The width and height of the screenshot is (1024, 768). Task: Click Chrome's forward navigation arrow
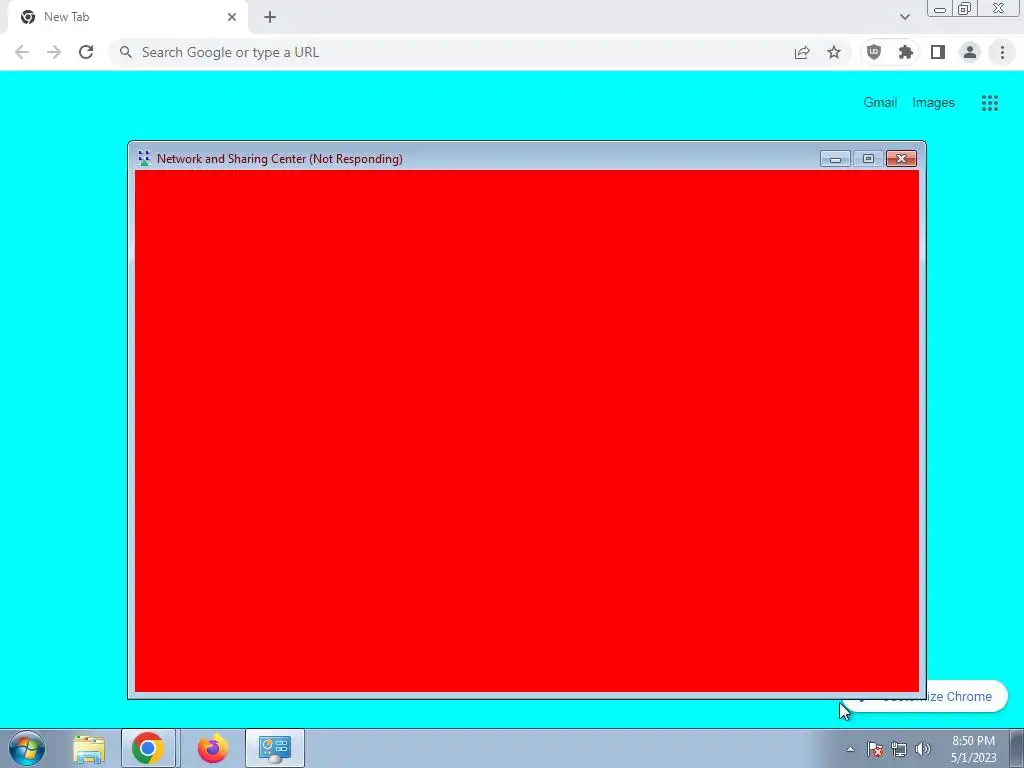[x=54, y=52]
